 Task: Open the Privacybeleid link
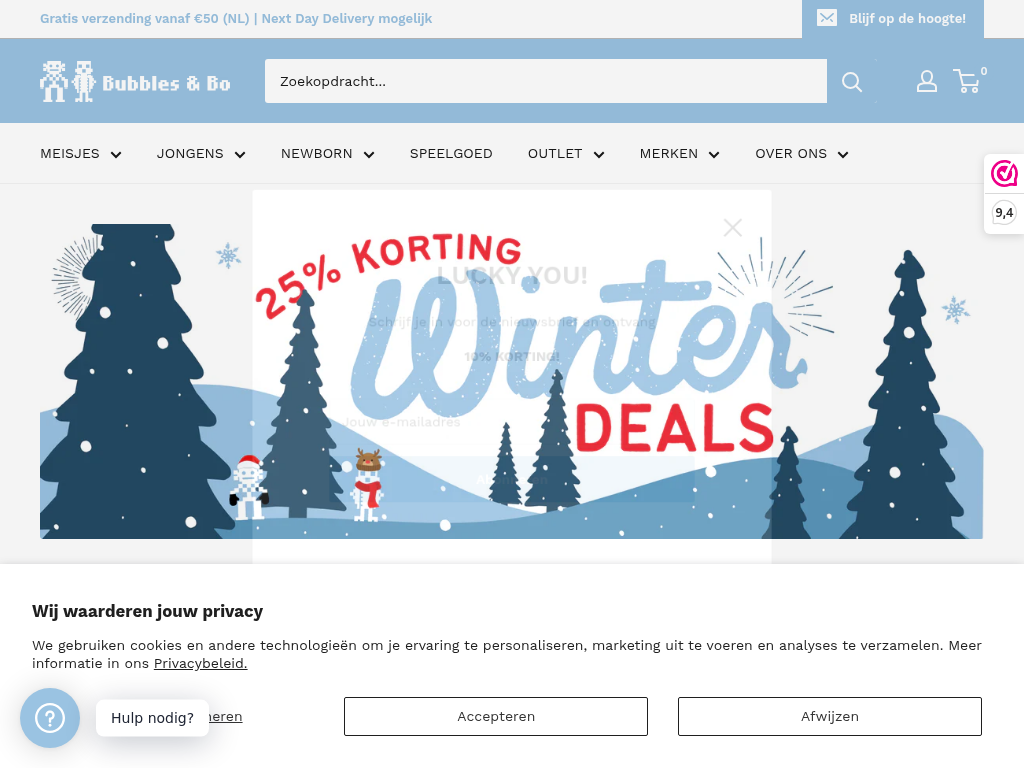(200, 664)
